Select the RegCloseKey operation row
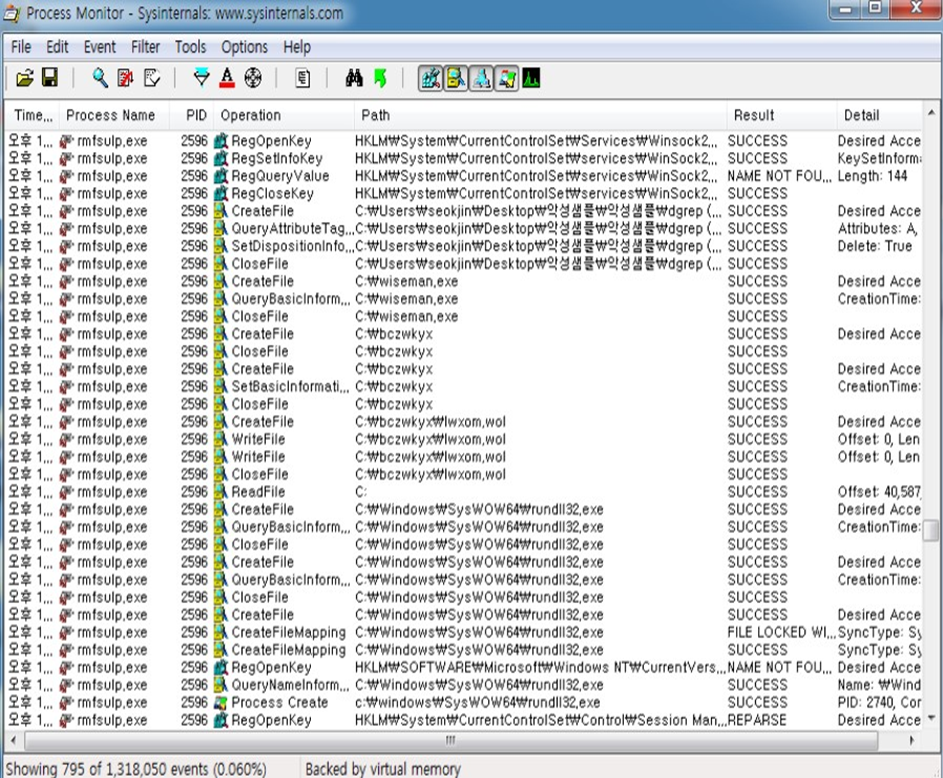This screenshot has height=778, width=943. click(463, 193)
